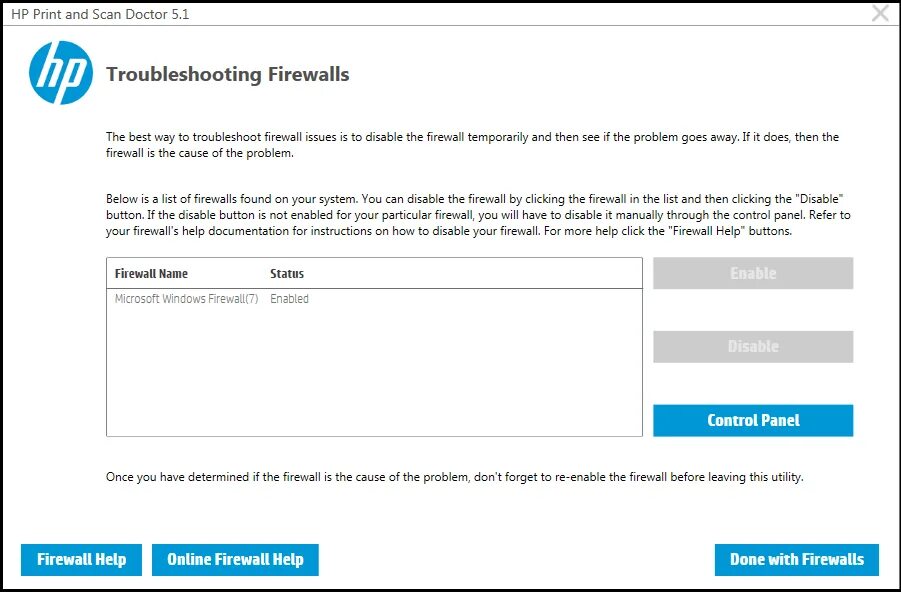Click blank space between Online Firewall Help and Done
This screenshot has height=592, width=901.
[x=515, y=560]
